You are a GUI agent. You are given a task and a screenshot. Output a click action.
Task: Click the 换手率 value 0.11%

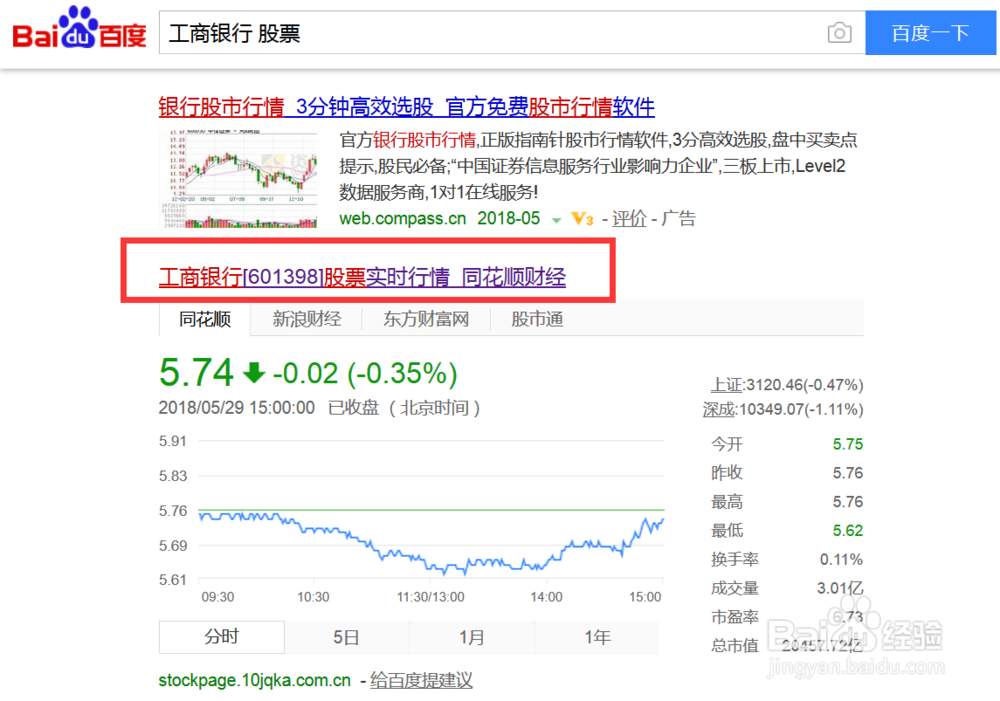pyautogui.click(x=841, y=560)
